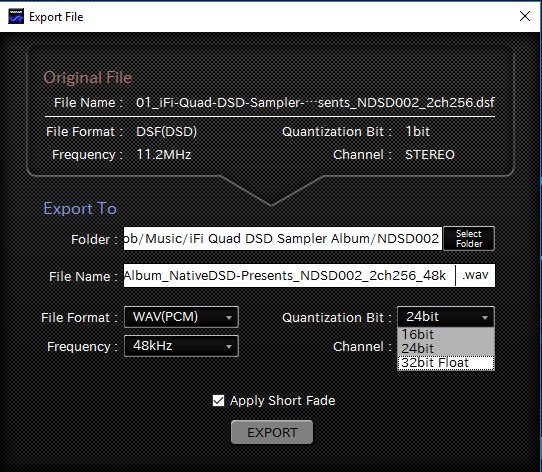542x472 pixels.
Task: Uncheck the Apply Short Fade checkbox
Action: click(218, 401)
